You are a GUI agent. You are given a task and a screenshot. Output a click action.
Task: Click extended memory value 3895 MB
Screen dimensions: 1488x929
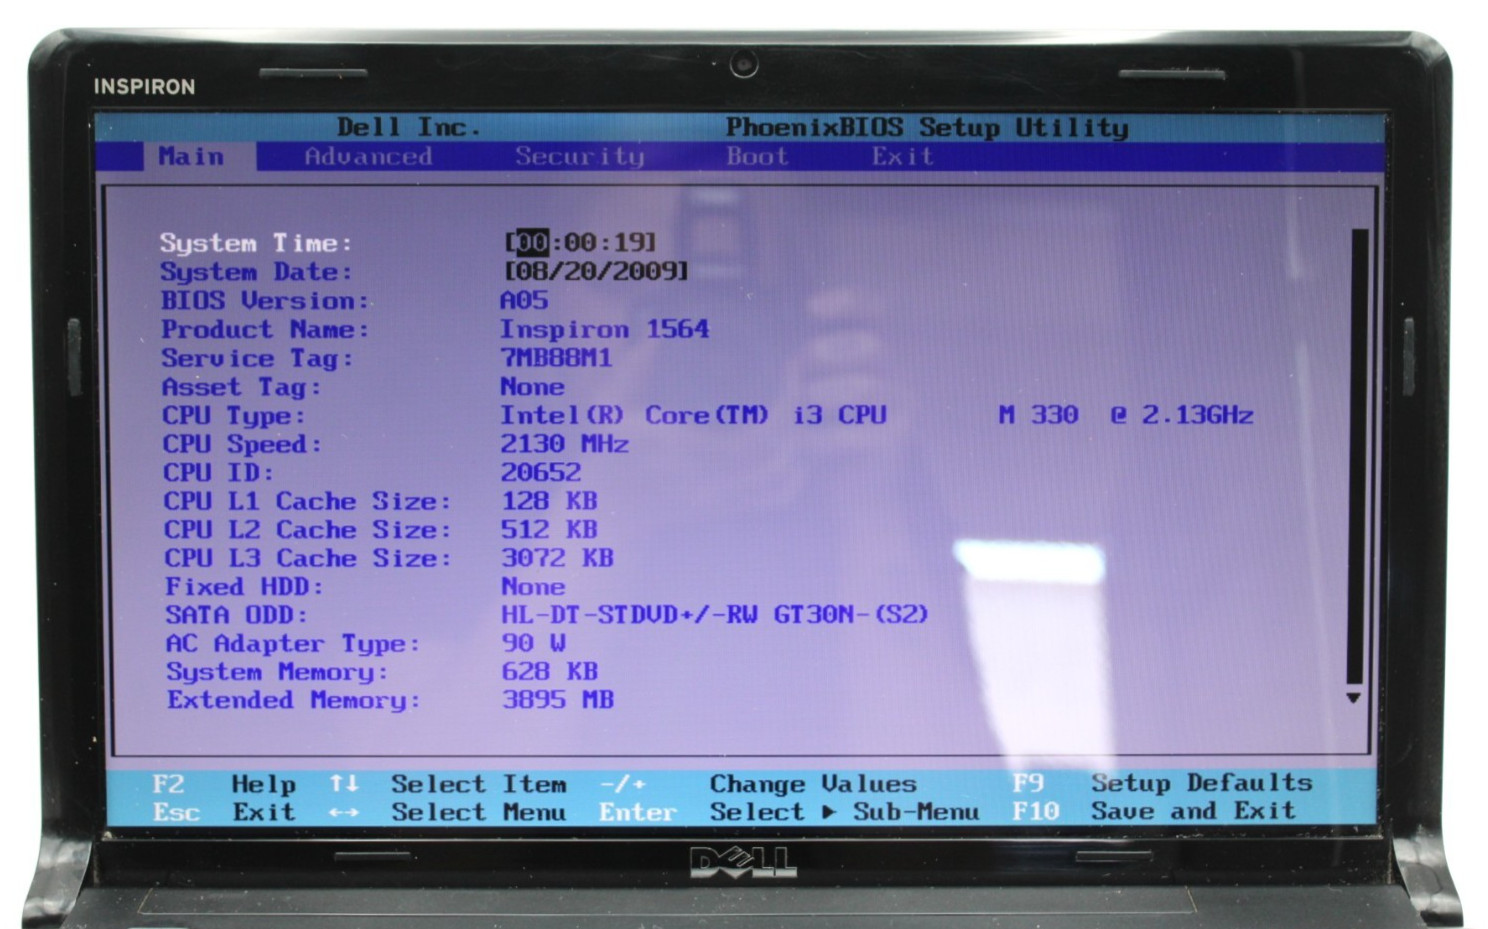[x=557, y=700]
